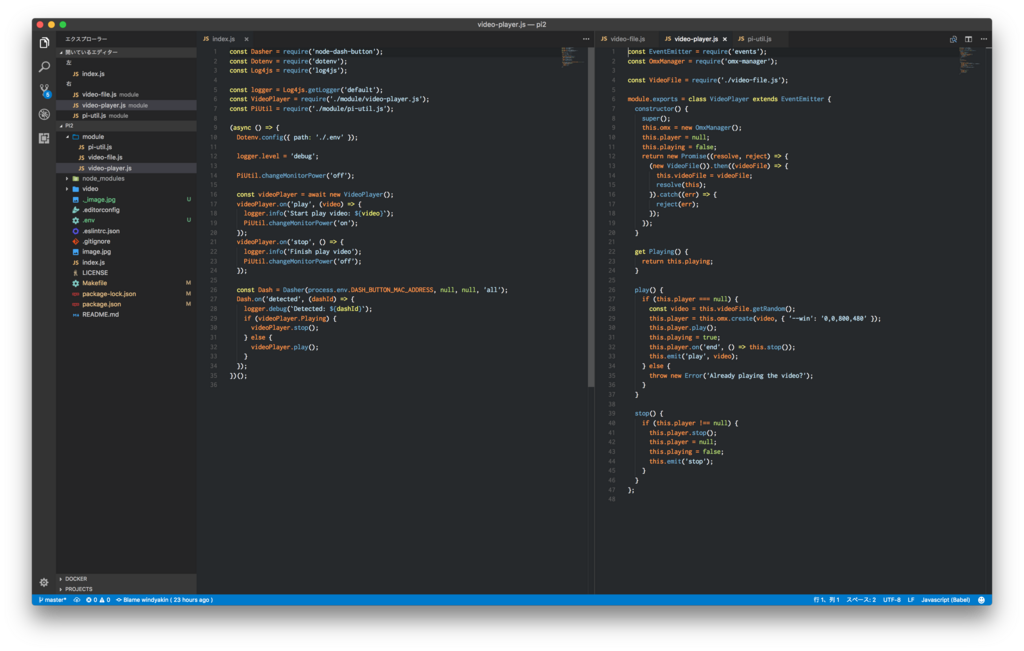Click the feedback smiley in status bar
The width and height of the screenshot is (1024, 651).
point(981,599)
